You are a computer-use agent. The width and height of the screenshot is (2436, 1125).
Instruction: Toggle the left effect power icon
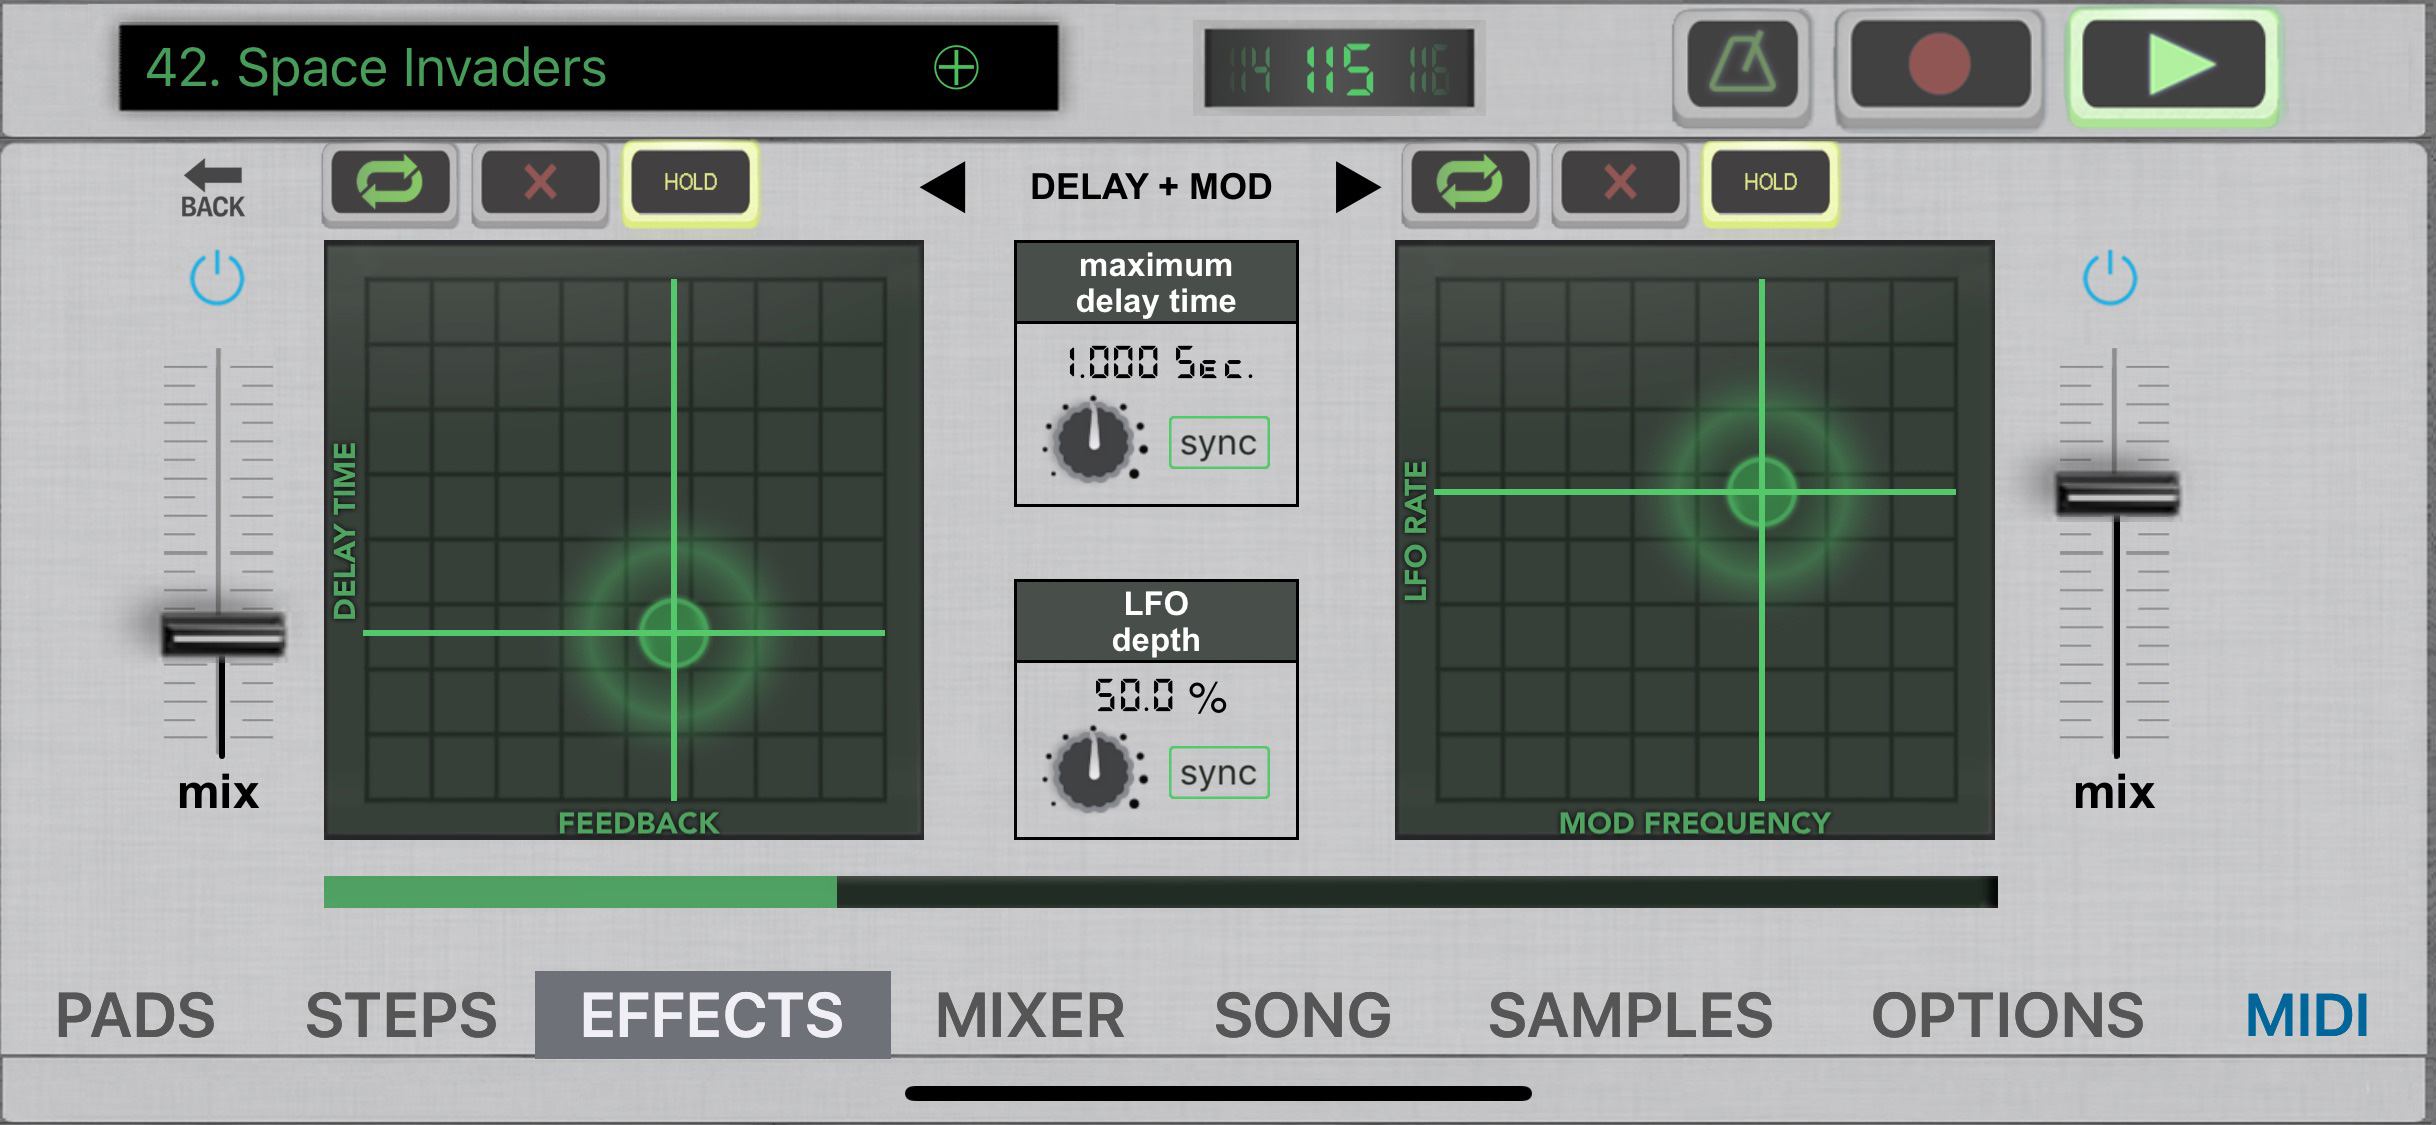pos(217,279)
